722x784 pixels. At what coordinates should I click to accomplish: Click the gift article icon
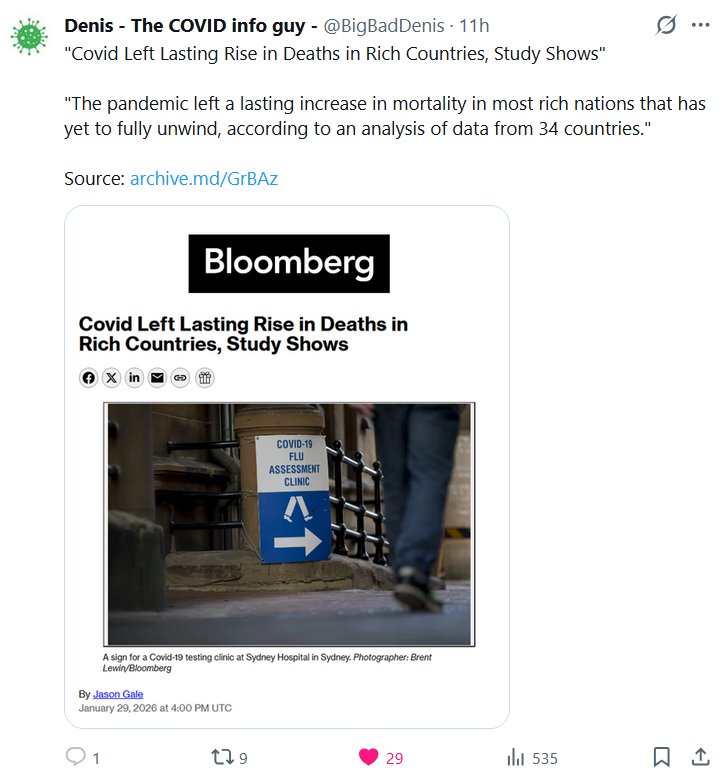coord(204,377)
